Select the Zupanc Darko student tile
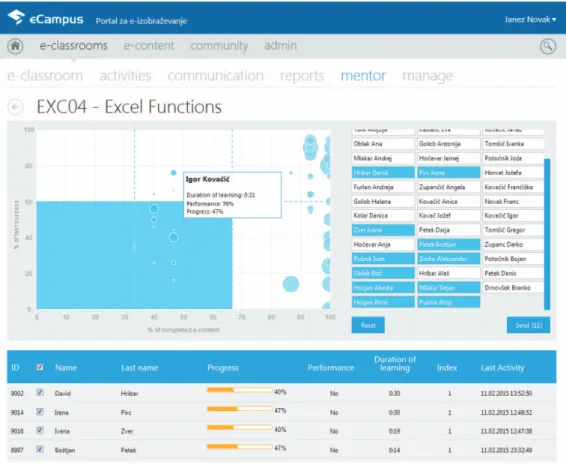This screenshot has height=465, width=566. click(x=513, y=244)
